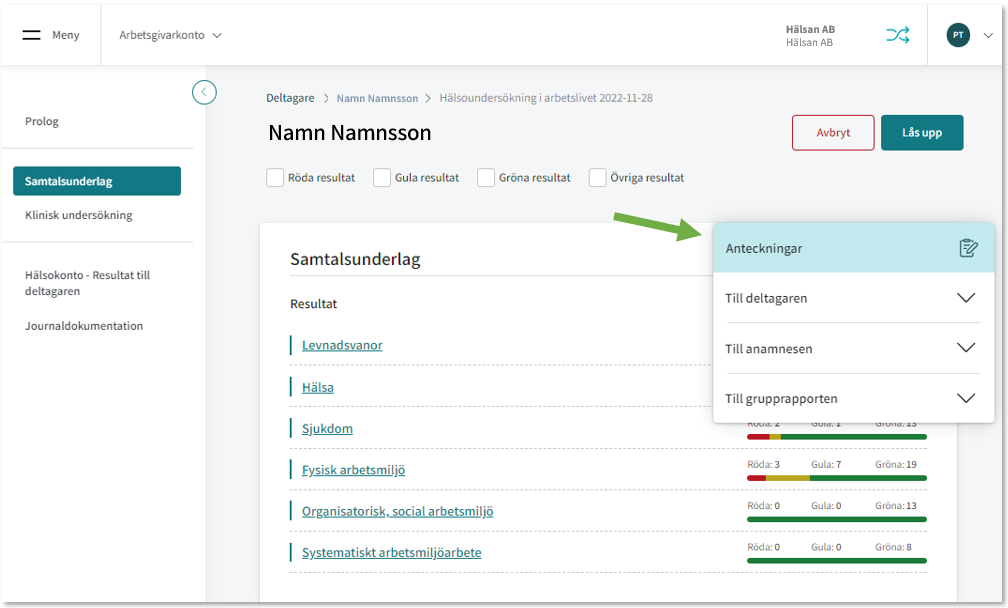Click the Organisatorisk arbetsmiljö result bar
The height and width of the screenshot is (608, 1008).
836,519
